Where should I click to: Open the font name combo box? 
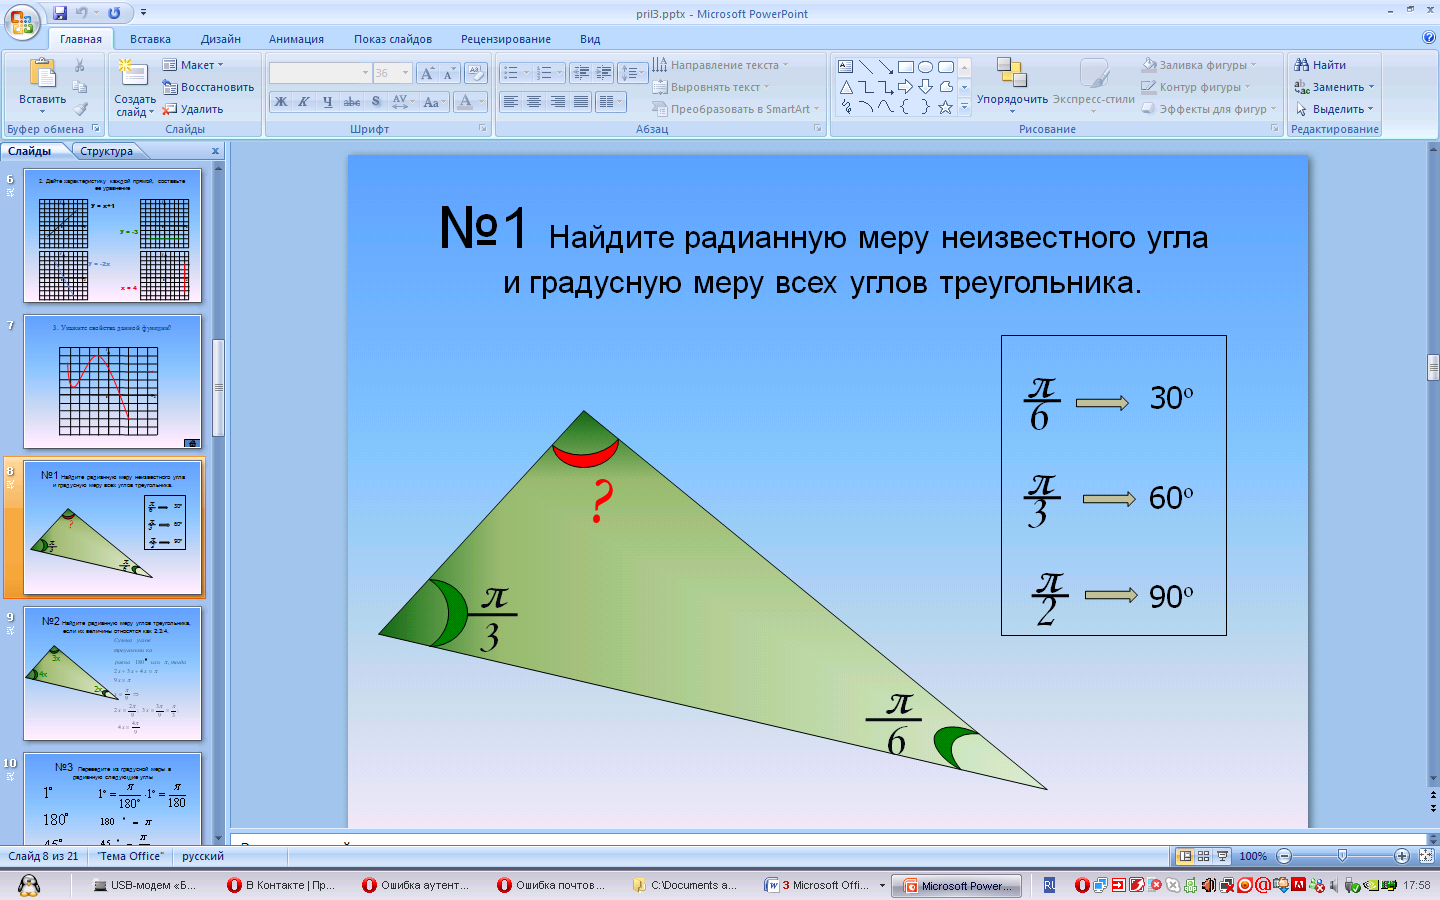(x=320, y=73)
